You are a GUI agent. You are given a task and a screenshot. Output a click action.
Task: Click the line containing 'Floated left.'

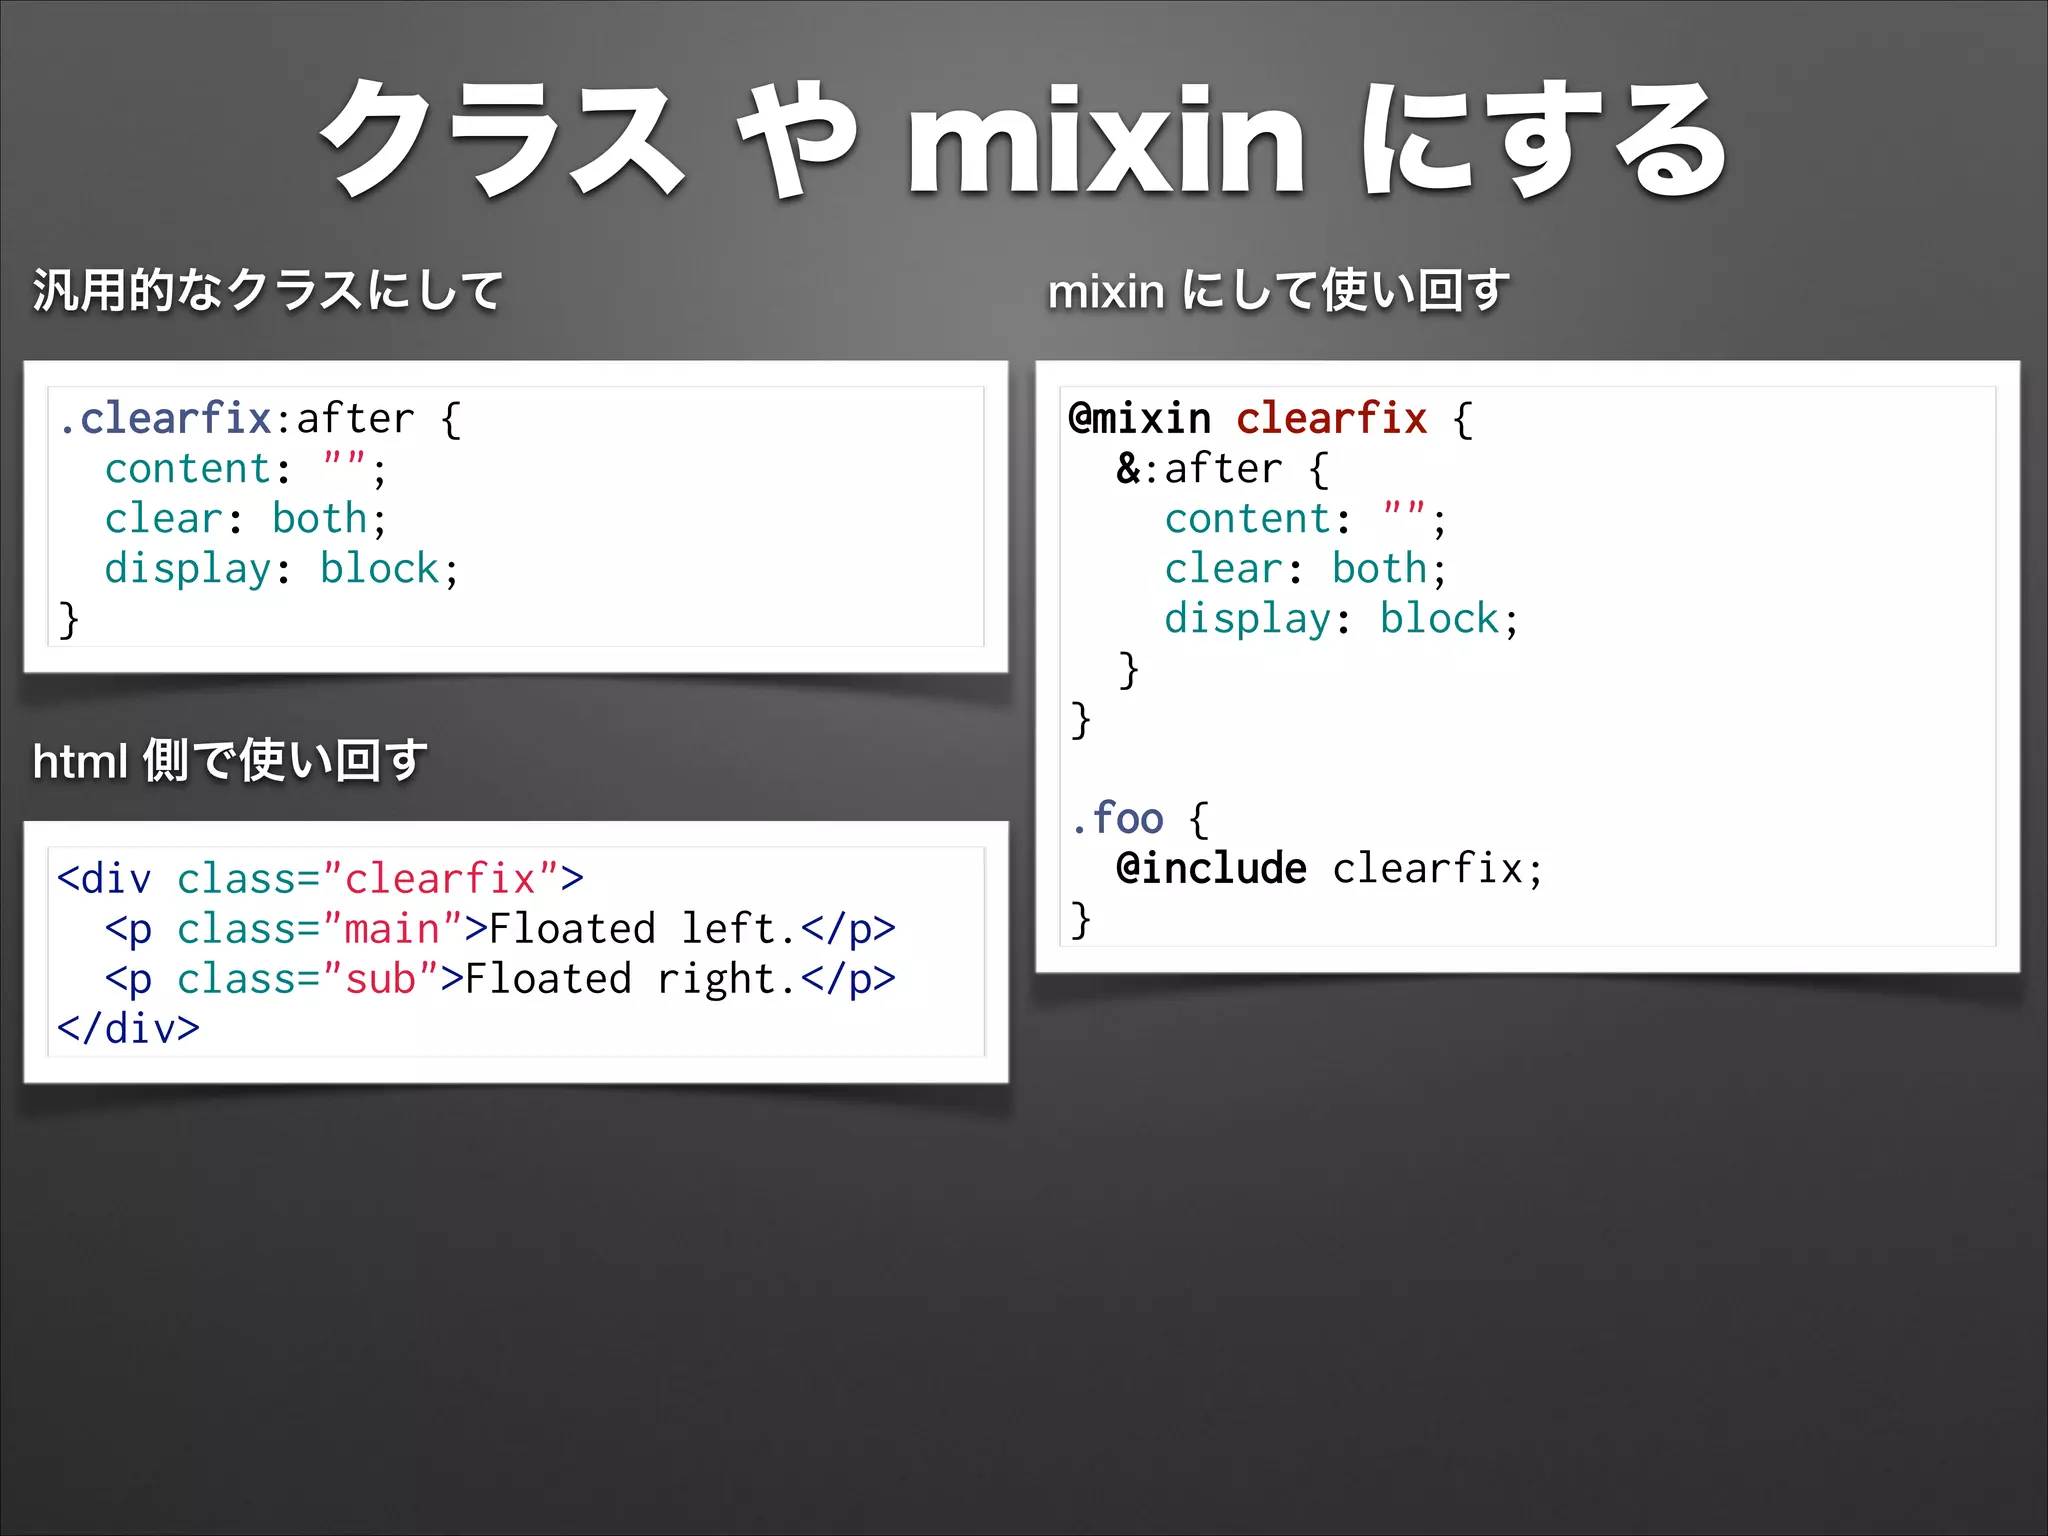(500, 928)
